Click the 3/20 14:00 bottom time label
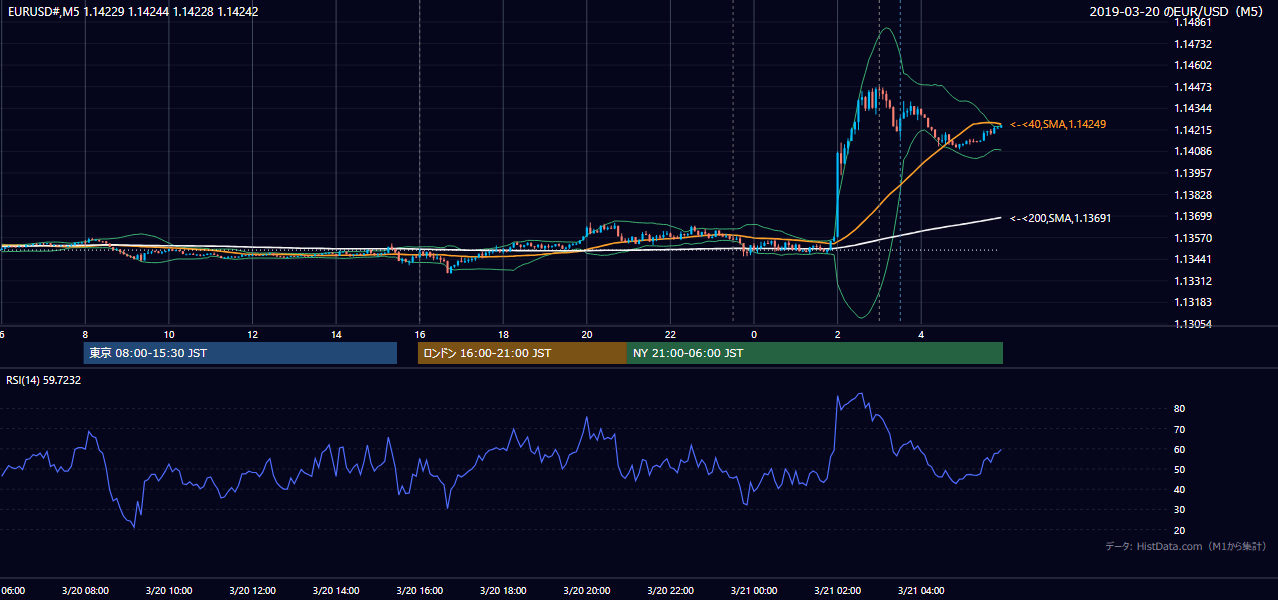 pos(336,591)
